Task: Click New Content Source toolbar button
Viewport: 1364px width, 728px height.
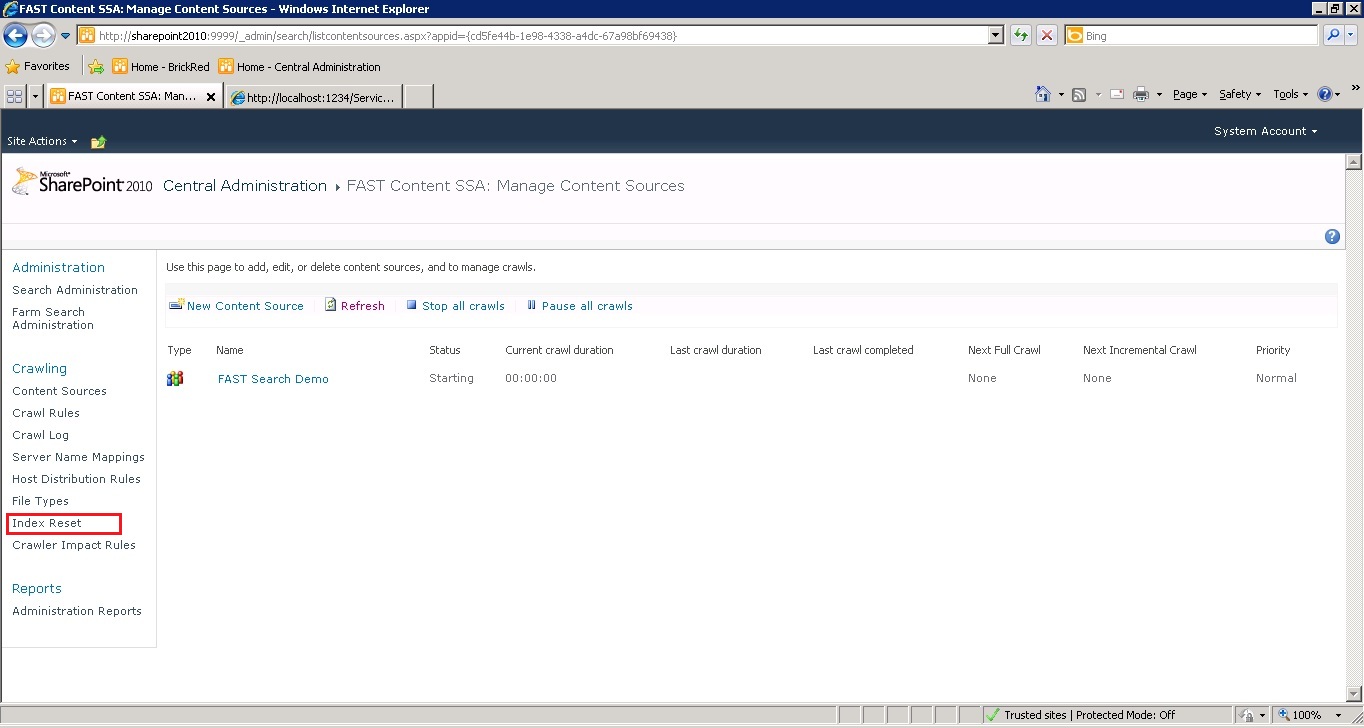Action: [236, 306]
